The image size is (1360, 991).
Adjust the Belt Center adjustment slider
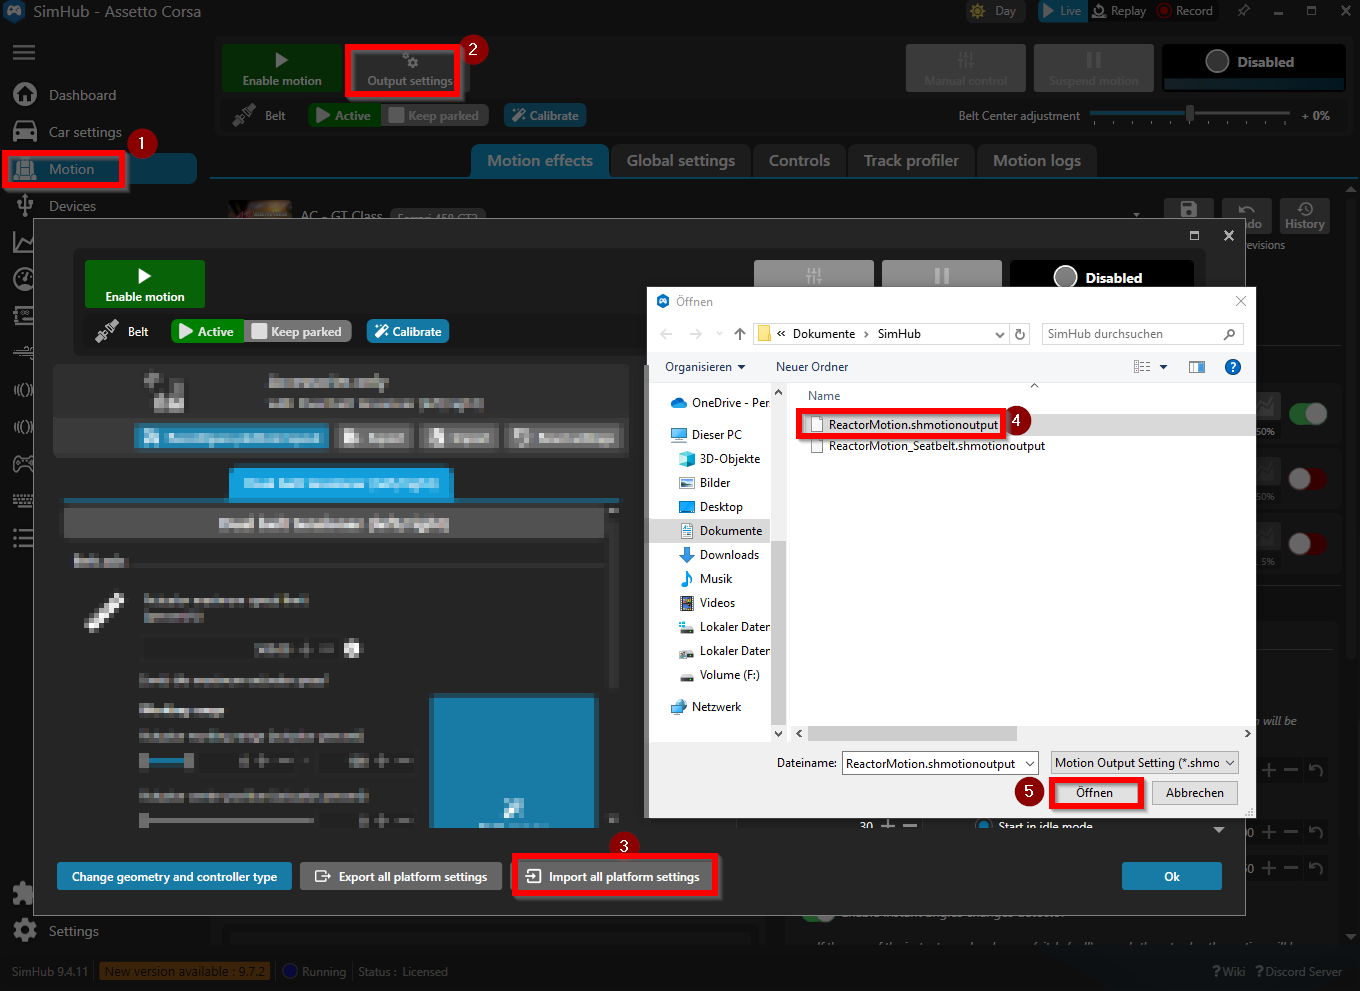1189,115
